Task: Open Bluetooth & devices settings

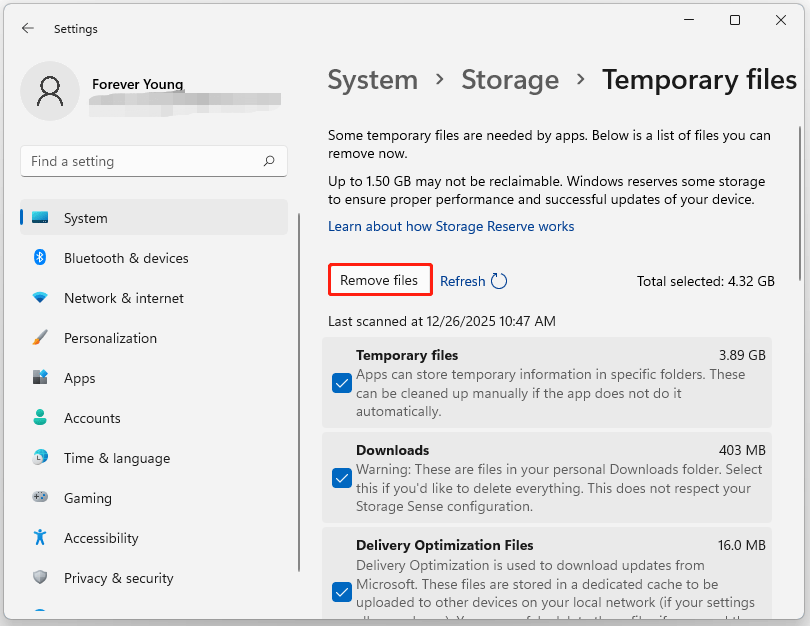Action: (40, 257)
